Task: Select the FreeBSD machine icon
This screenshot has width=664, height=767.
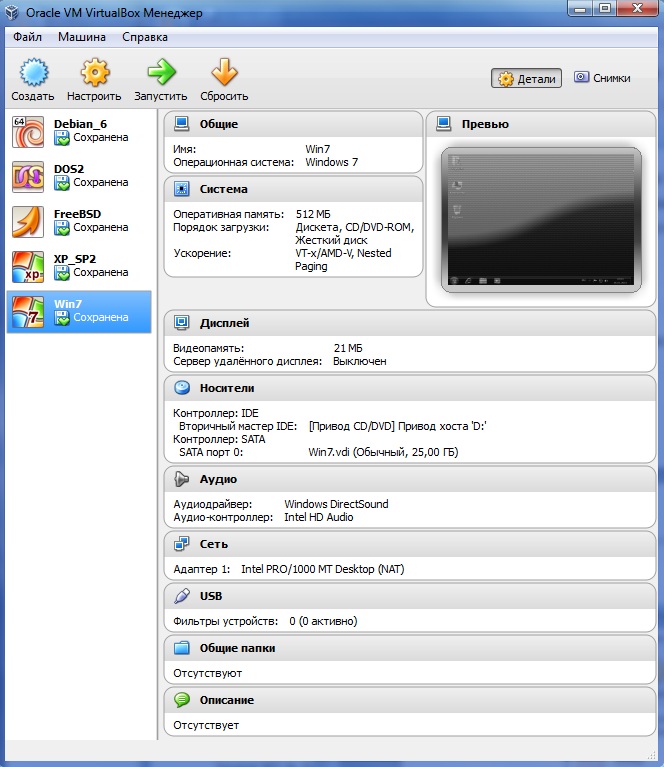Action: (28, 222)
